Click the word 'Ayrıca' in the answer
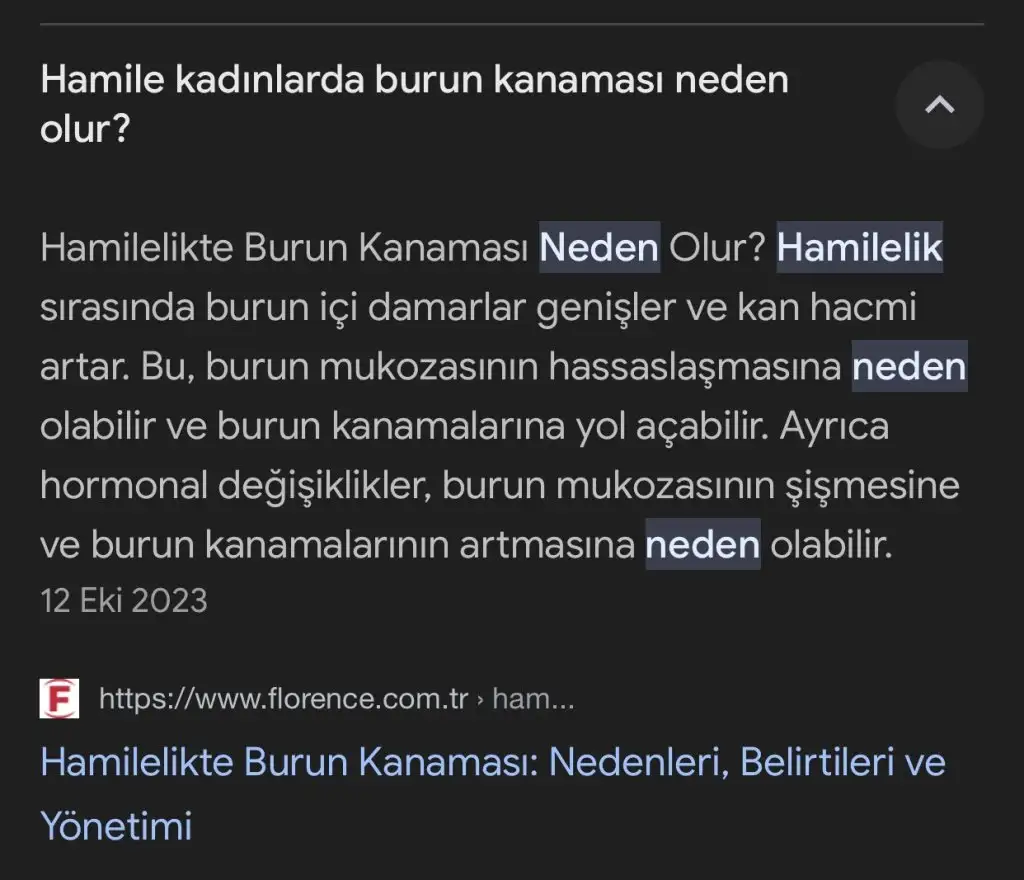 [824, 427]
